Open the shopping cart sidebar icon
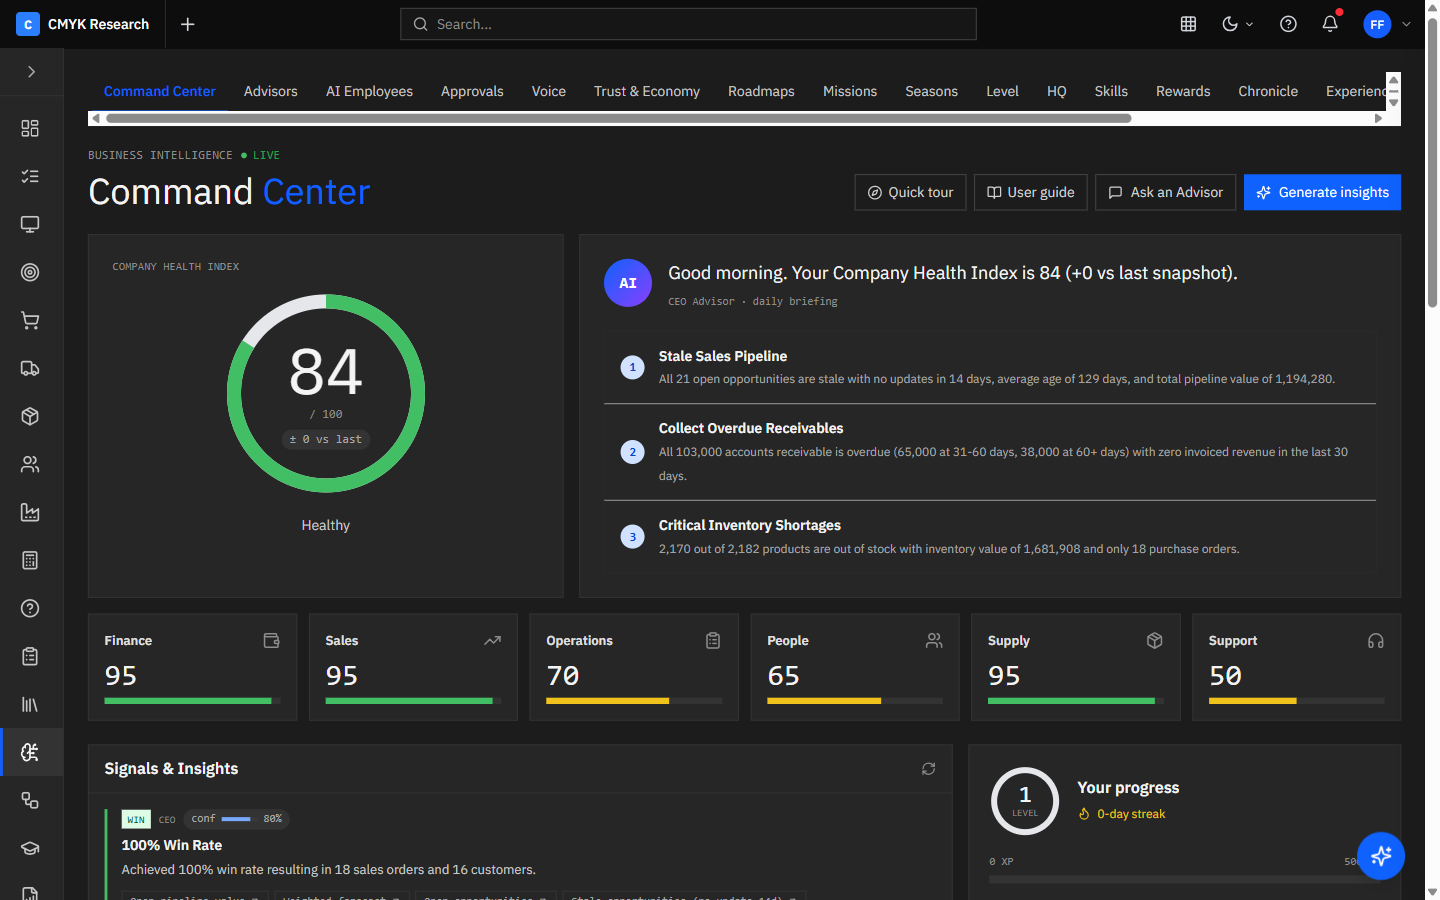 30,320
